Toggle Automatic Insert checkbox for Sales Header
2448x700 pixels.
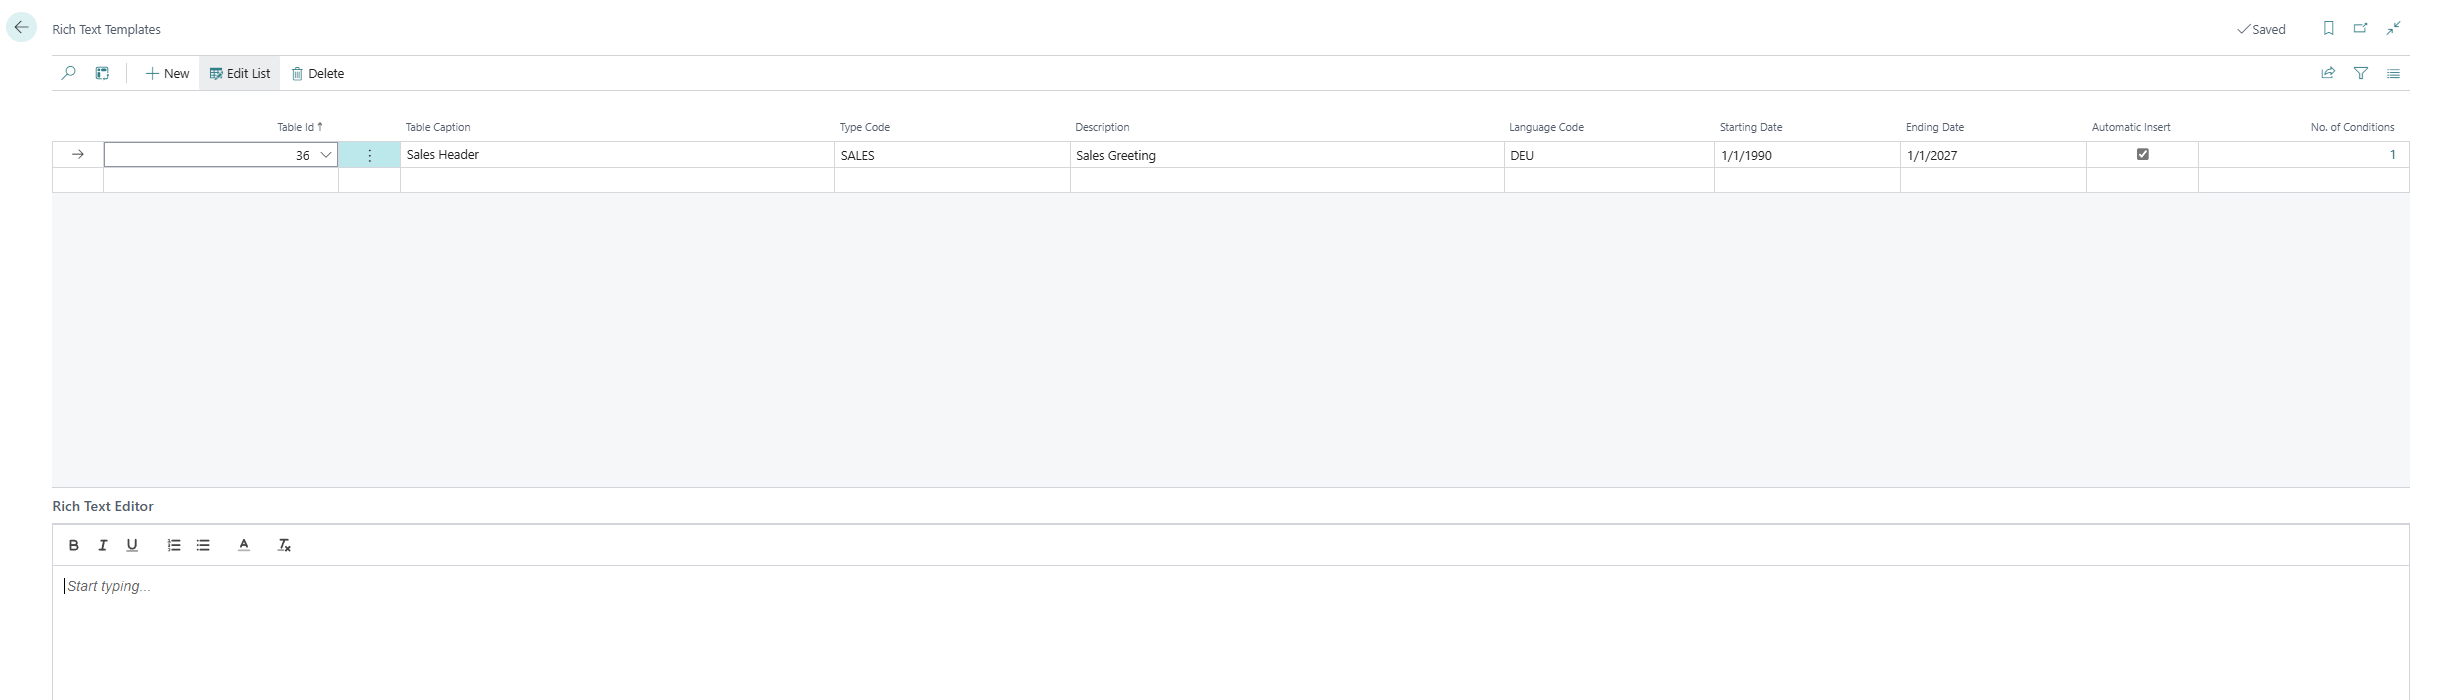coord(2142,154)
